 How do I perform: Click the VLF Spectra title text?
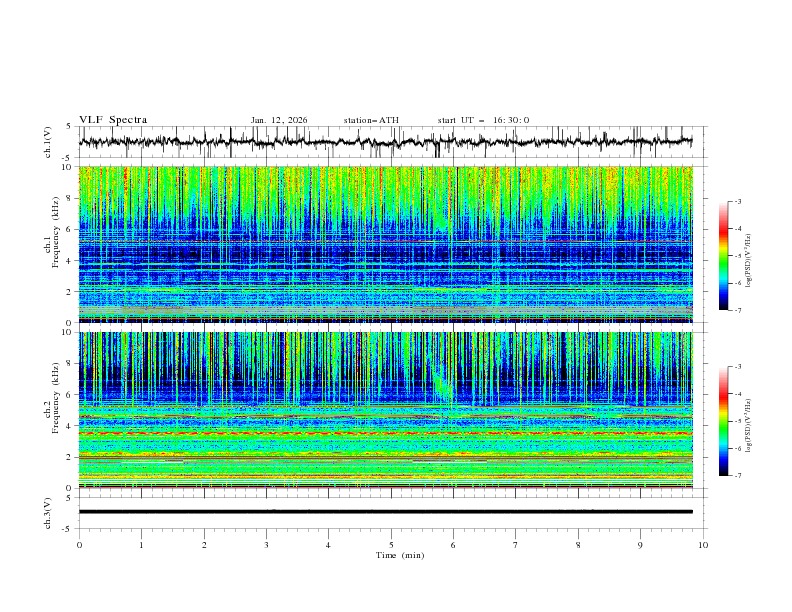[113, 120]
